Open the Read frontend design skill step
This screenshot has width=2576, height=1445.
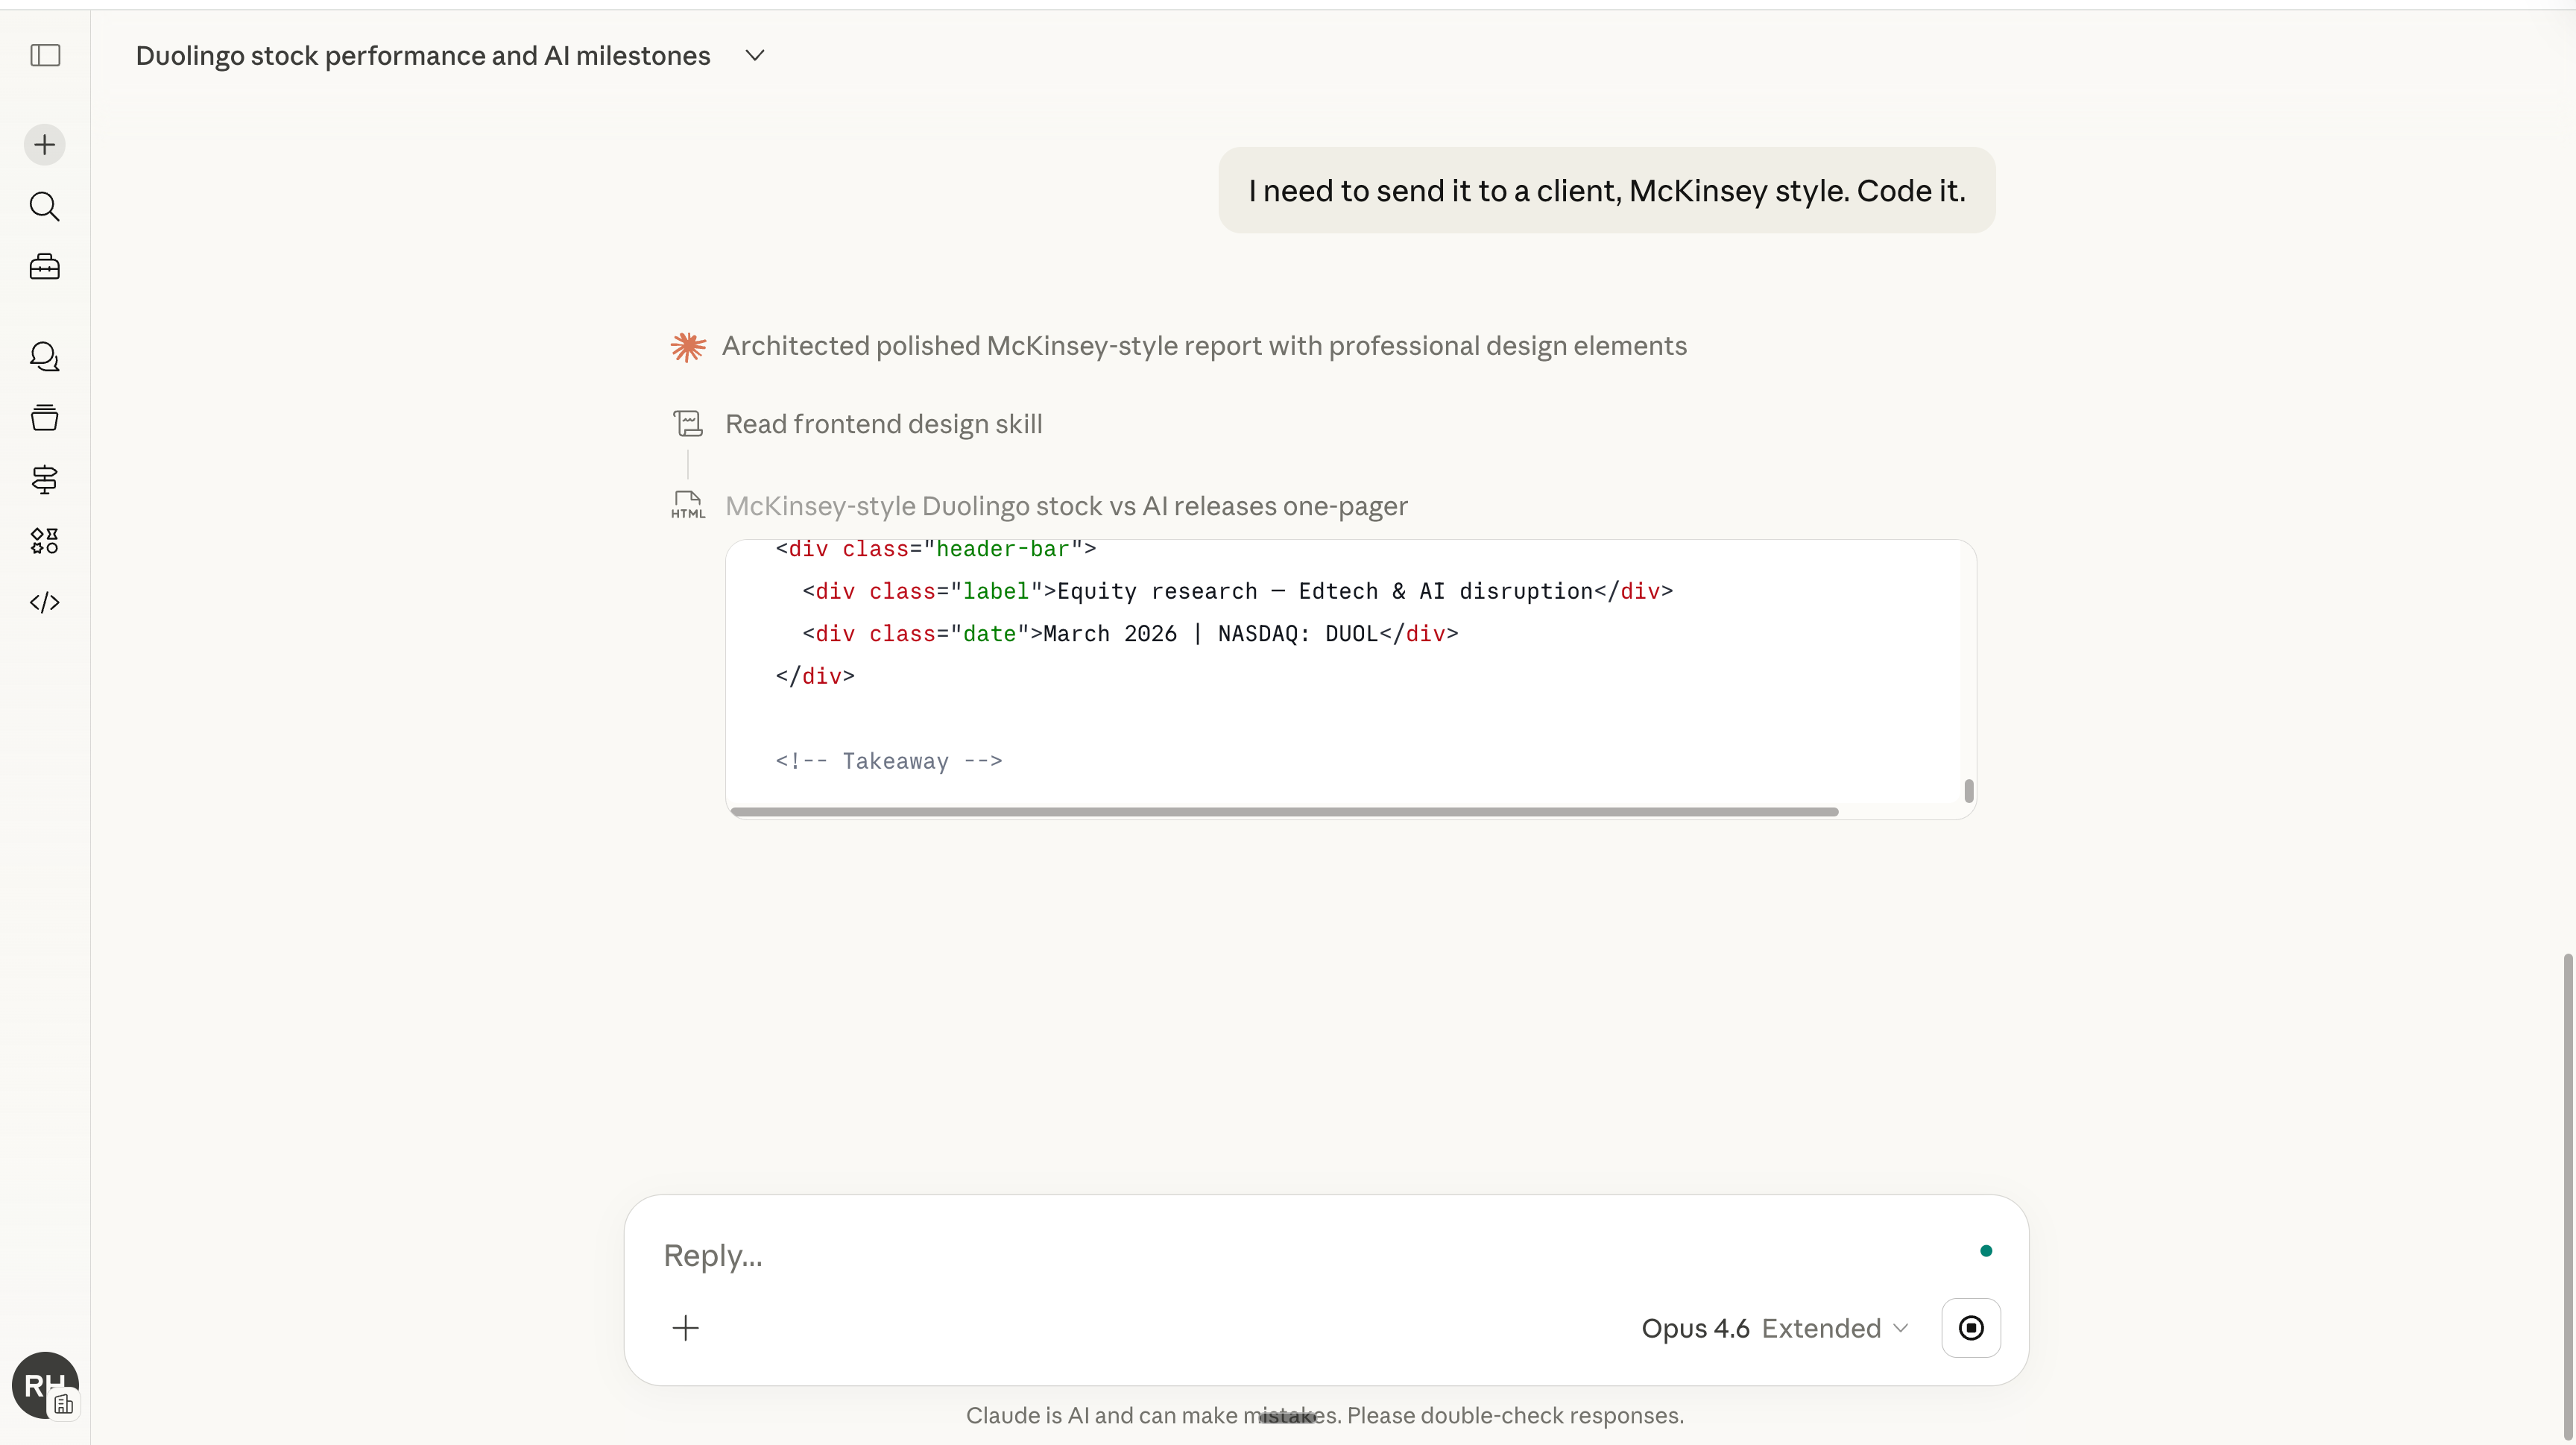click(x=883, y=424)
